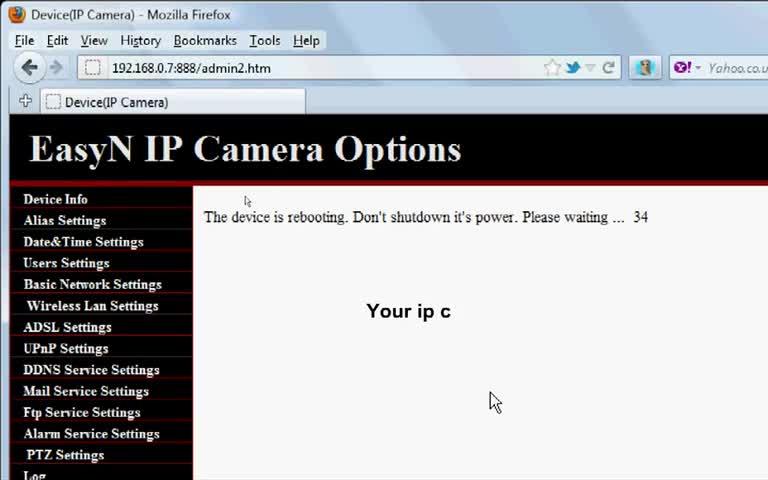
Task: Open Basic Network Settings
Action: point(92,285)
